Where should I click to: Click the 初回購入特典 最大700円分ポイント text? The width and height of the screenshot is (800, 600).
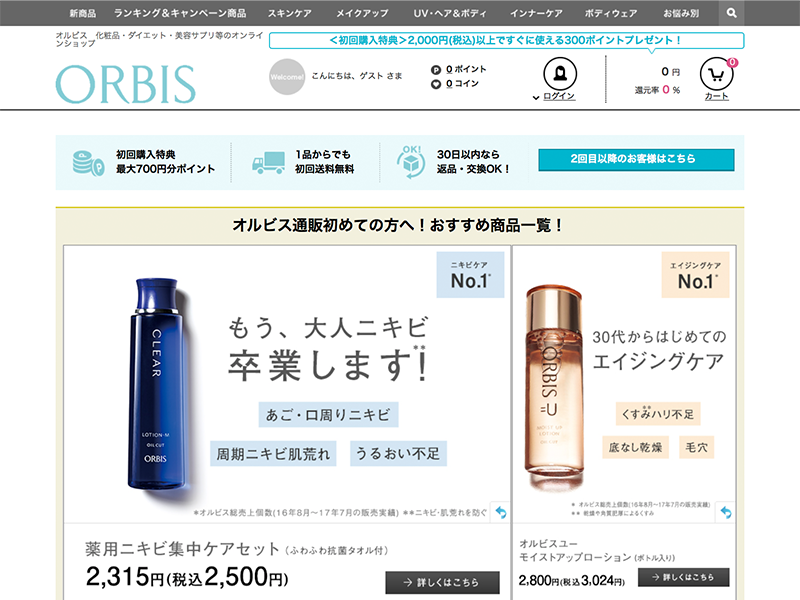tap(165, 162)
